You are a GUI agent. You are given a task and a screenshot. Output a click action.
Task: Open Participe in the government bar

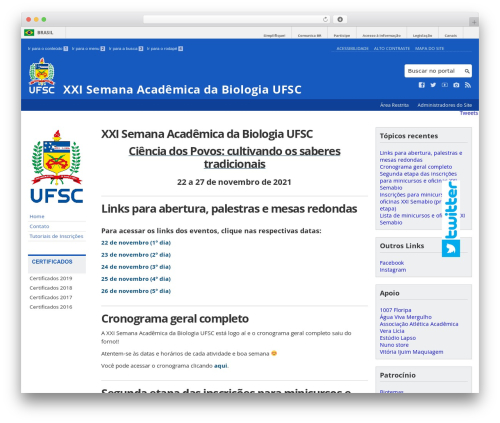coord(342,35)
